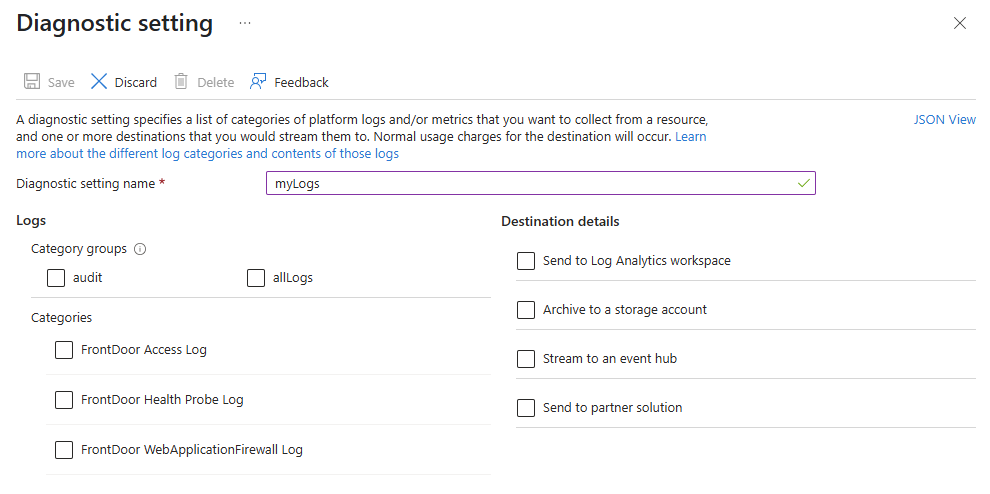Open the Learn more about log categories link
Viewport: 990px width, 494px height.
click(207, 154)
